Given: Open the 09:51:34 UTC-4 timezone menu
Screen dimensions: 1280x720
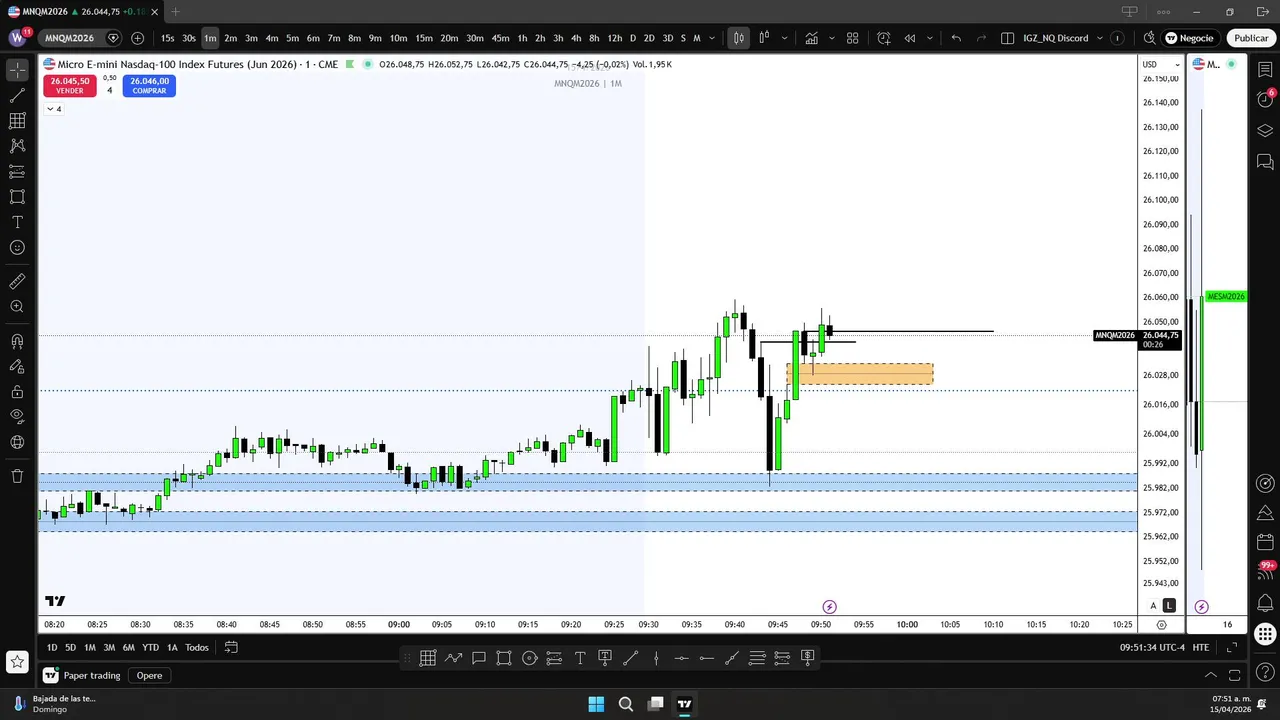Looking at the screenshot, I should coord(1152,647).
